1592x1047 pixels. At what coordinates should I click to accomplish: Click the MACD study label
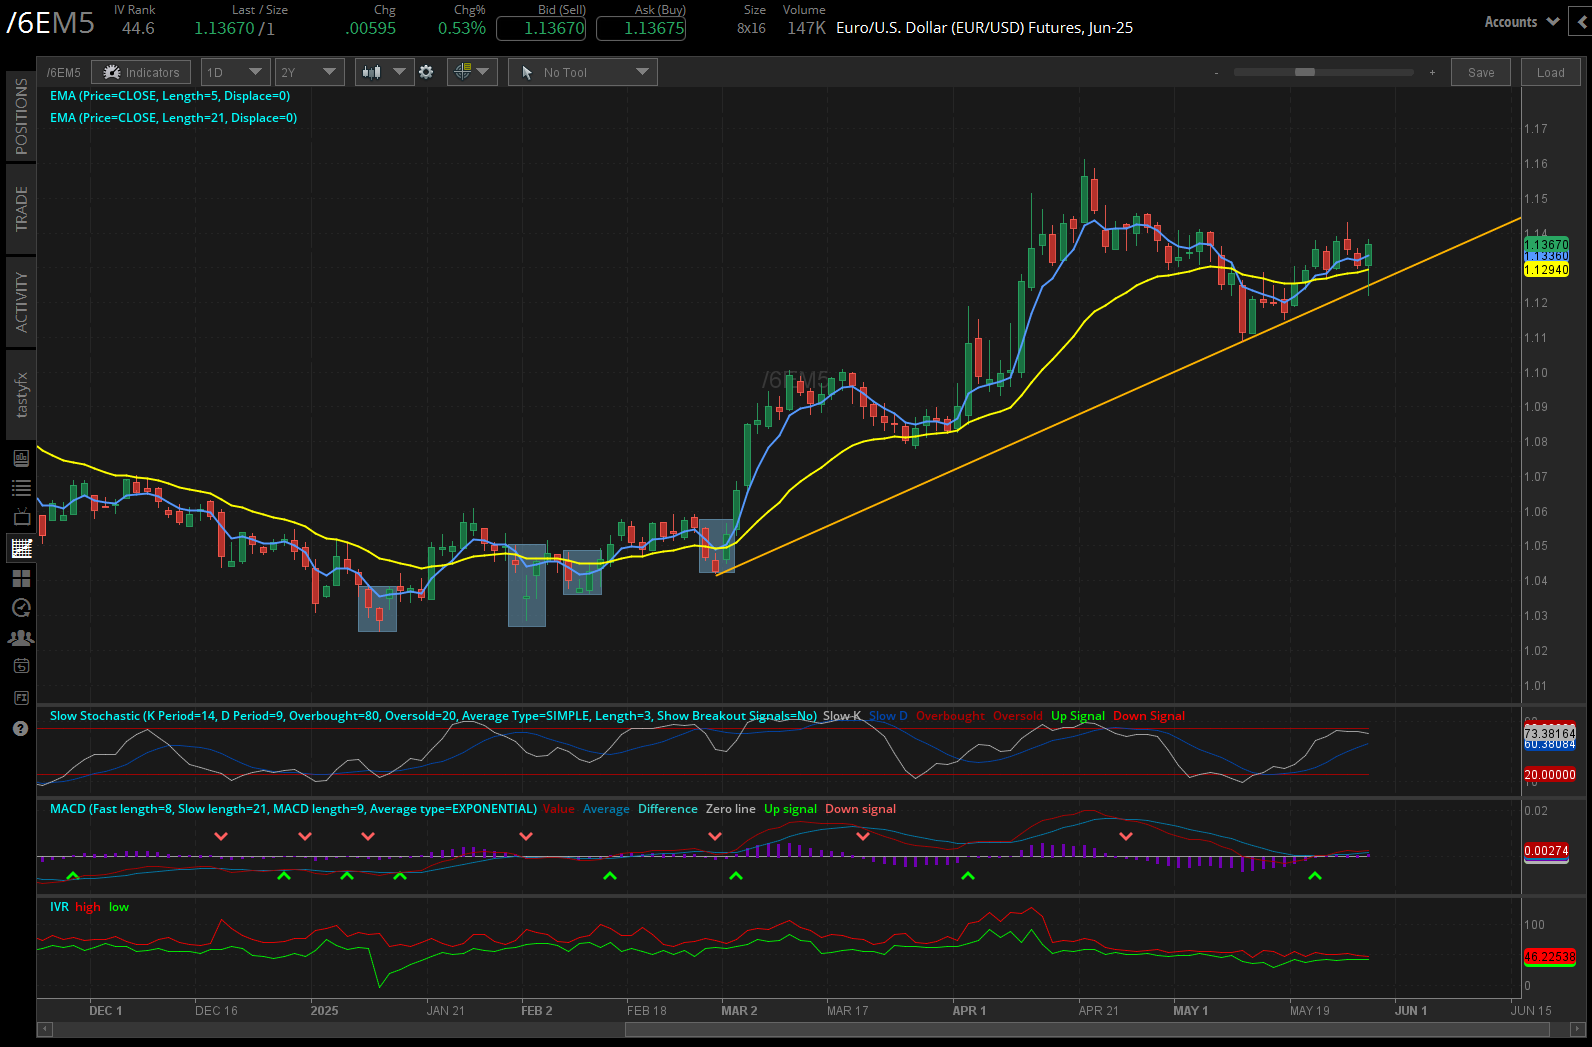tap(293, 809)
